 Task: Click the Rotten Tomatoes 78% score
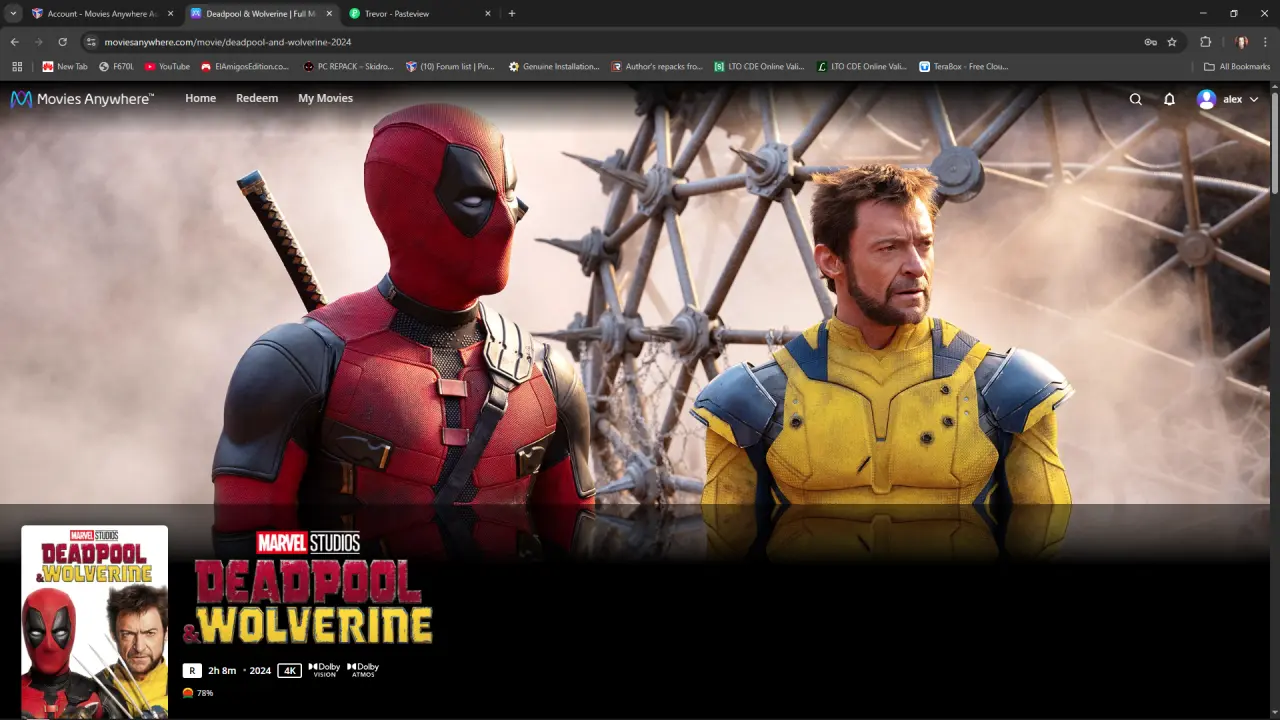(x=198, y=693)
